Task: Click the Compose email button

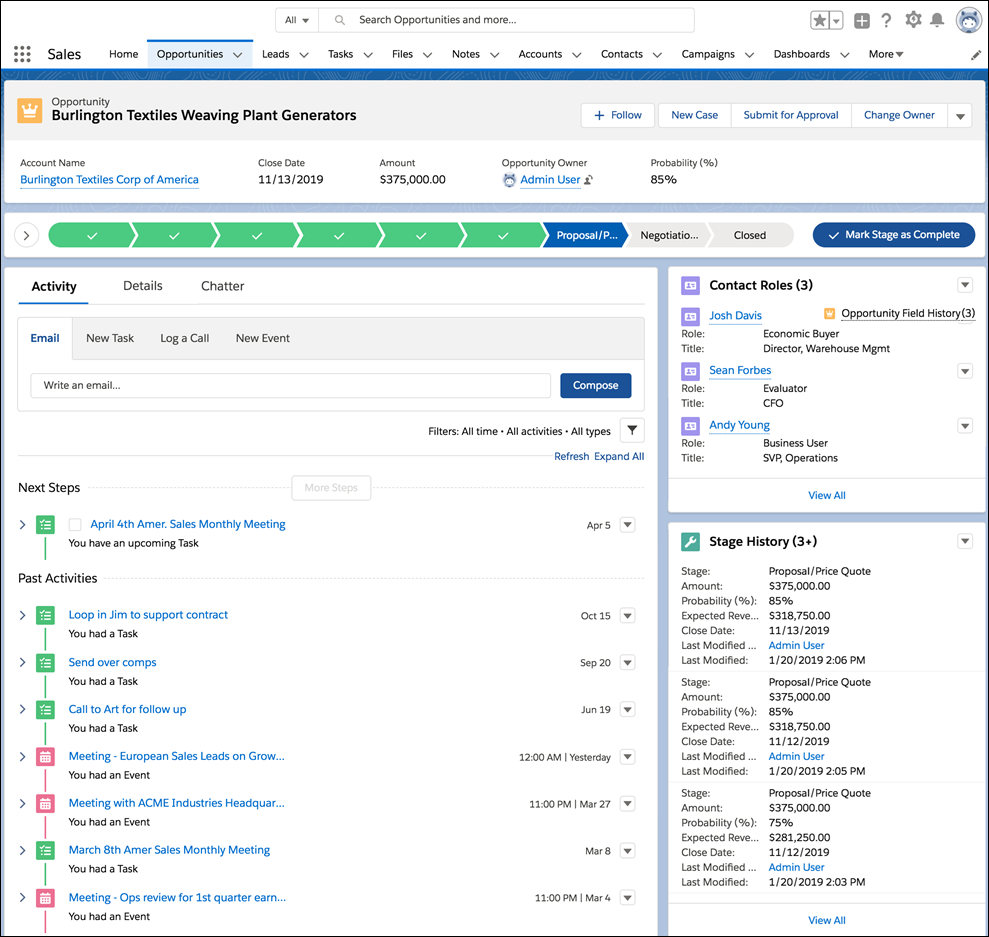Action: pos(595,385)
